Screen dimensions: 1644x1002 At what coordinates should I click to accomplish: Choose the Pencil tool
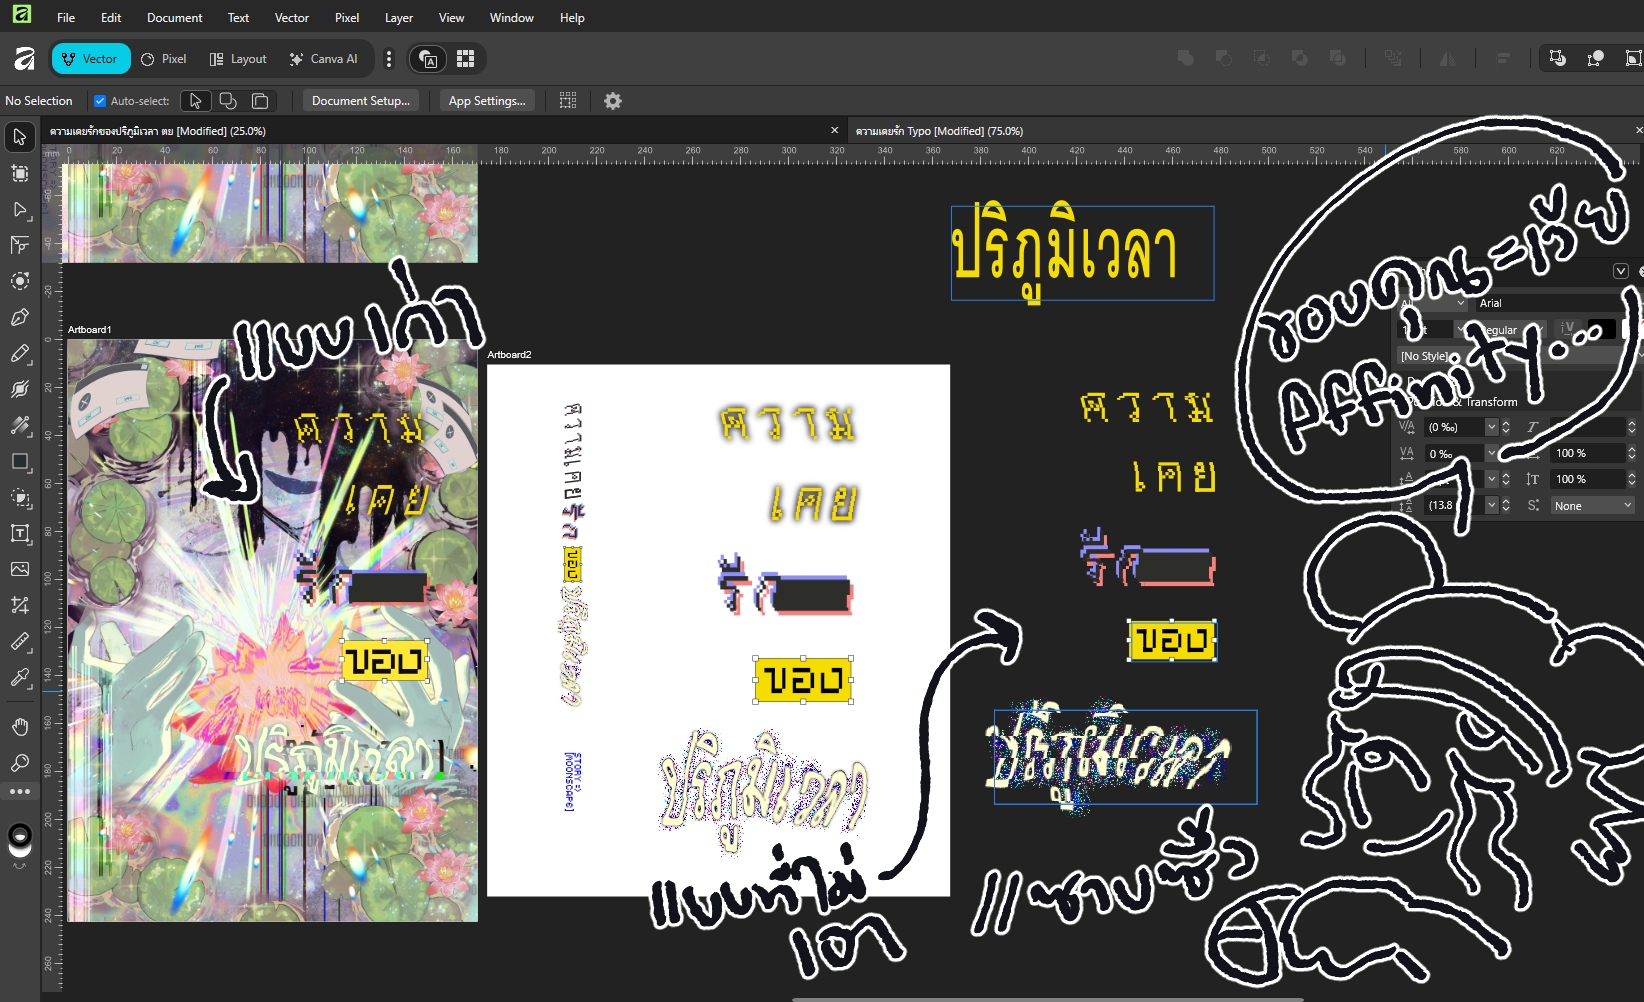tap(19, 354)
